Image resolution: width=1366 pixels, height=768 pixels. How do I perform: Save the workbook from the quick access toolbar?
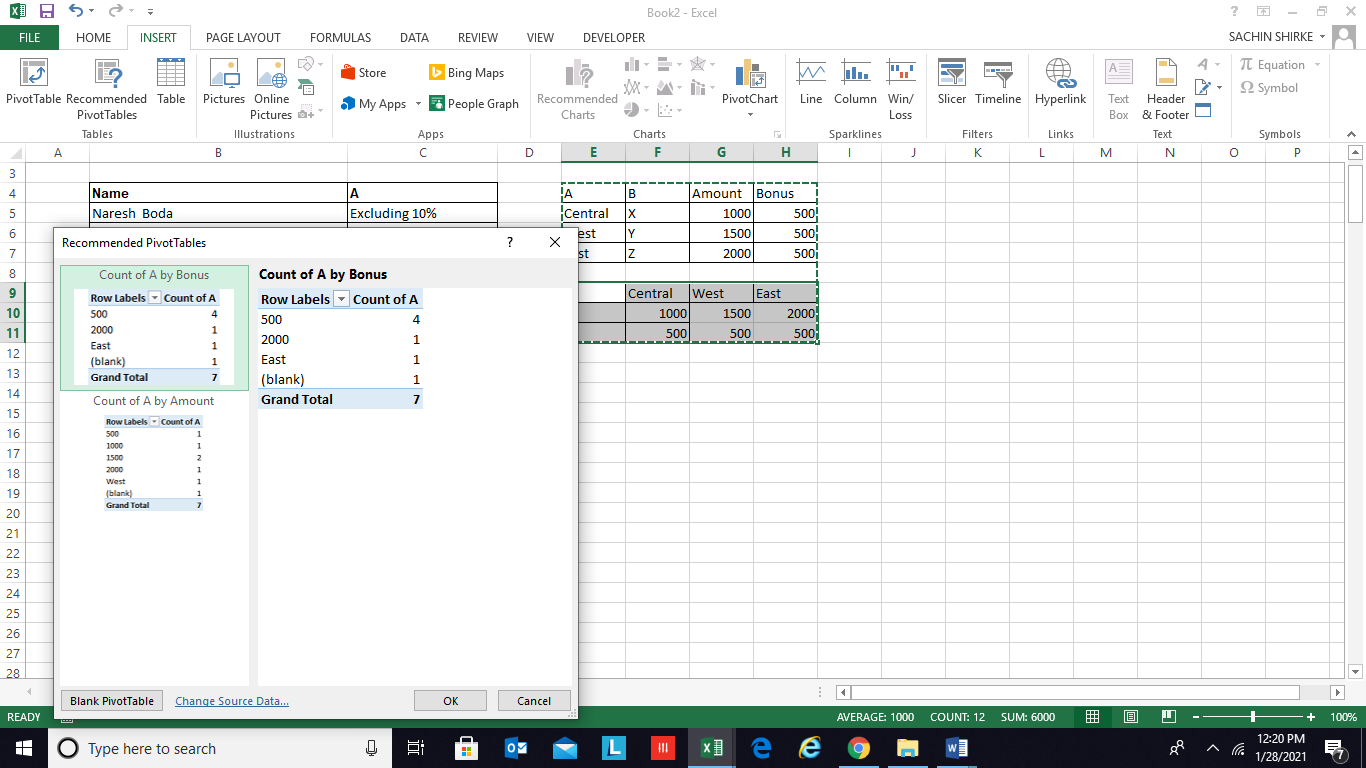coord(46,11)
